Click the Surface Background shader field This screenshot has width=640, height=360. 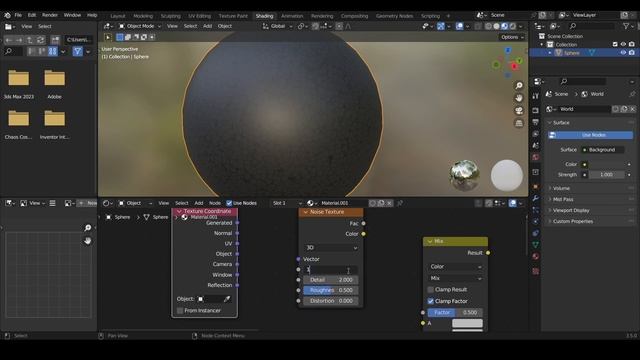click(602, 150)
